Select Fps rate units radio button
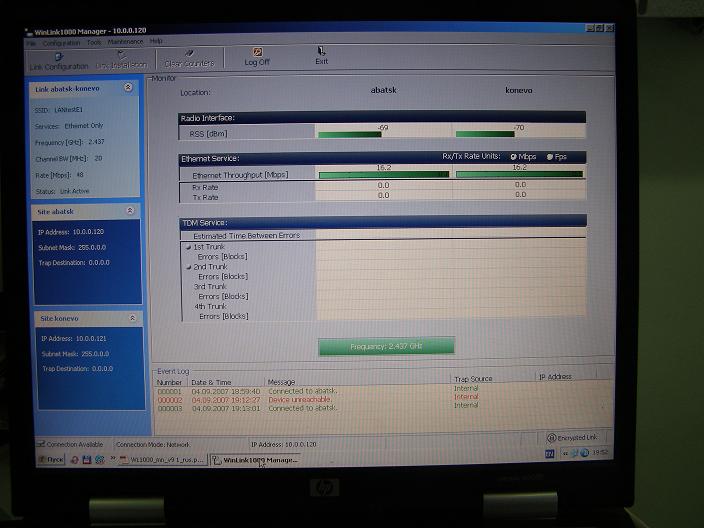Viewport: 704px width, 528px height. click(550, 157)
